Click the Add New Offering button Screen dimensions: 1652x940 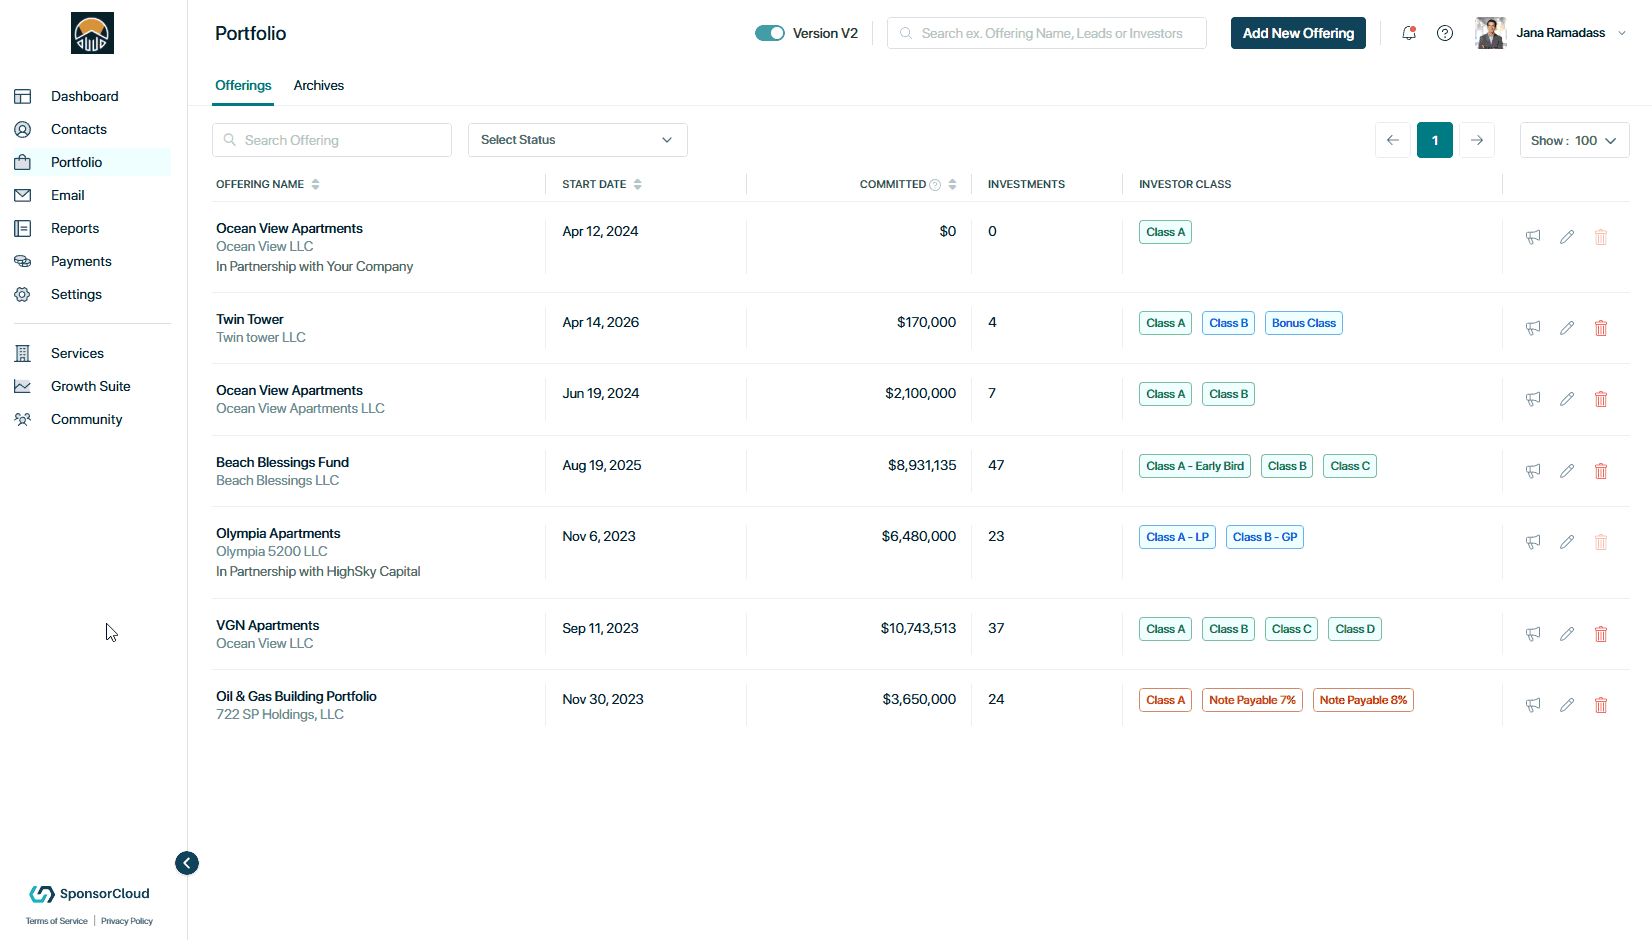click(1298, 33)
